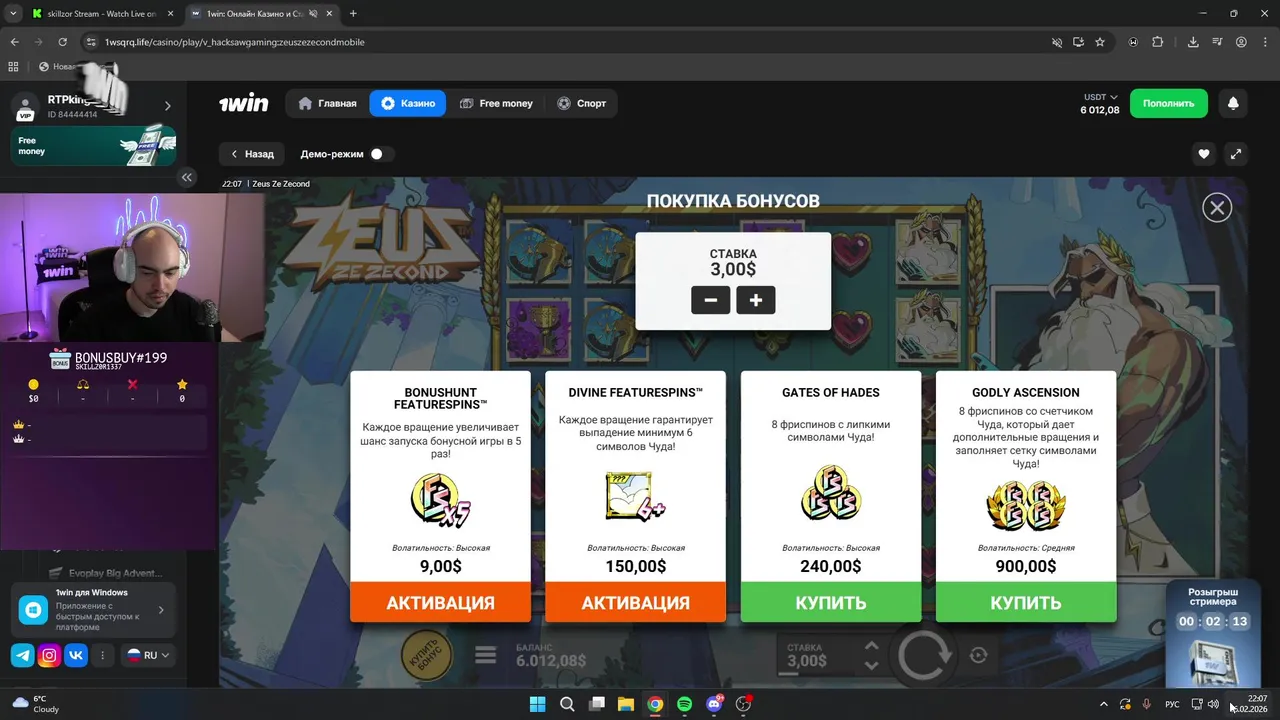The image size is (1280, 720).
Task: Click the Gates of Hades three-coin icon
Action: pos(831,492)
